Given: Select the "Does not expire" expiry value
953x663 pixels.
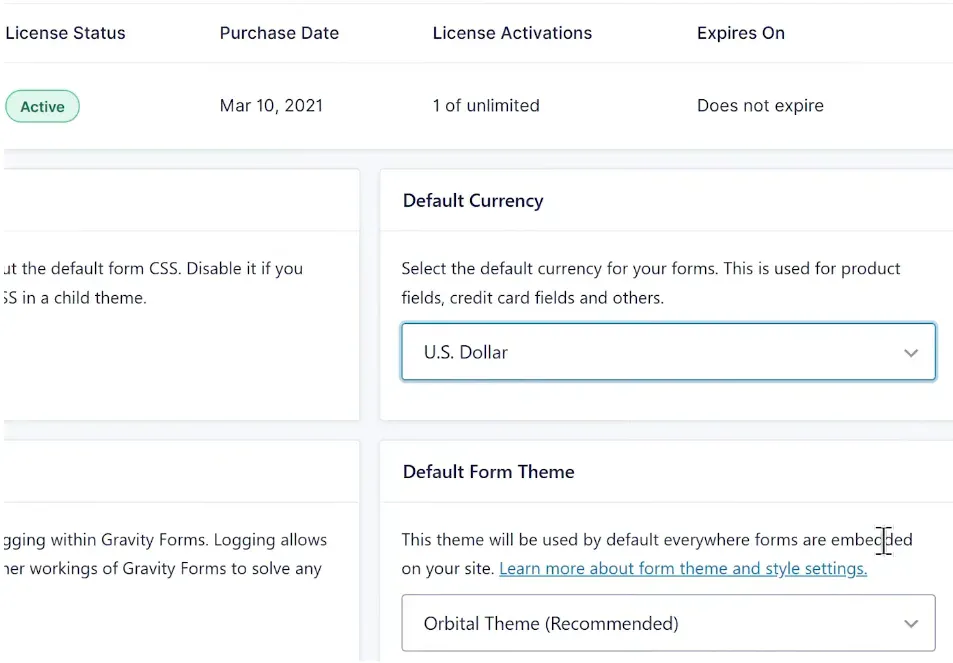Looking at the screenshot, I should [760, 106].
